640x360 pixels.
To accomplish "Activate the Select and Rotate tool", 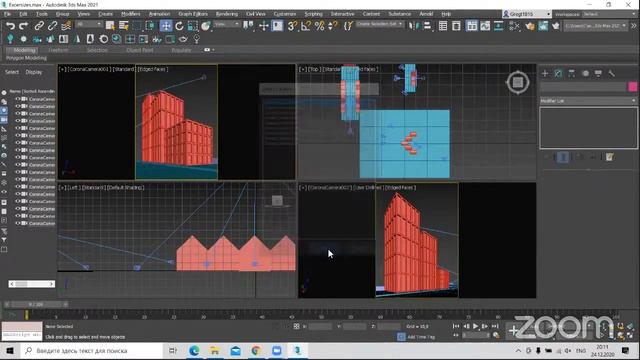I will tap(179, 26).
